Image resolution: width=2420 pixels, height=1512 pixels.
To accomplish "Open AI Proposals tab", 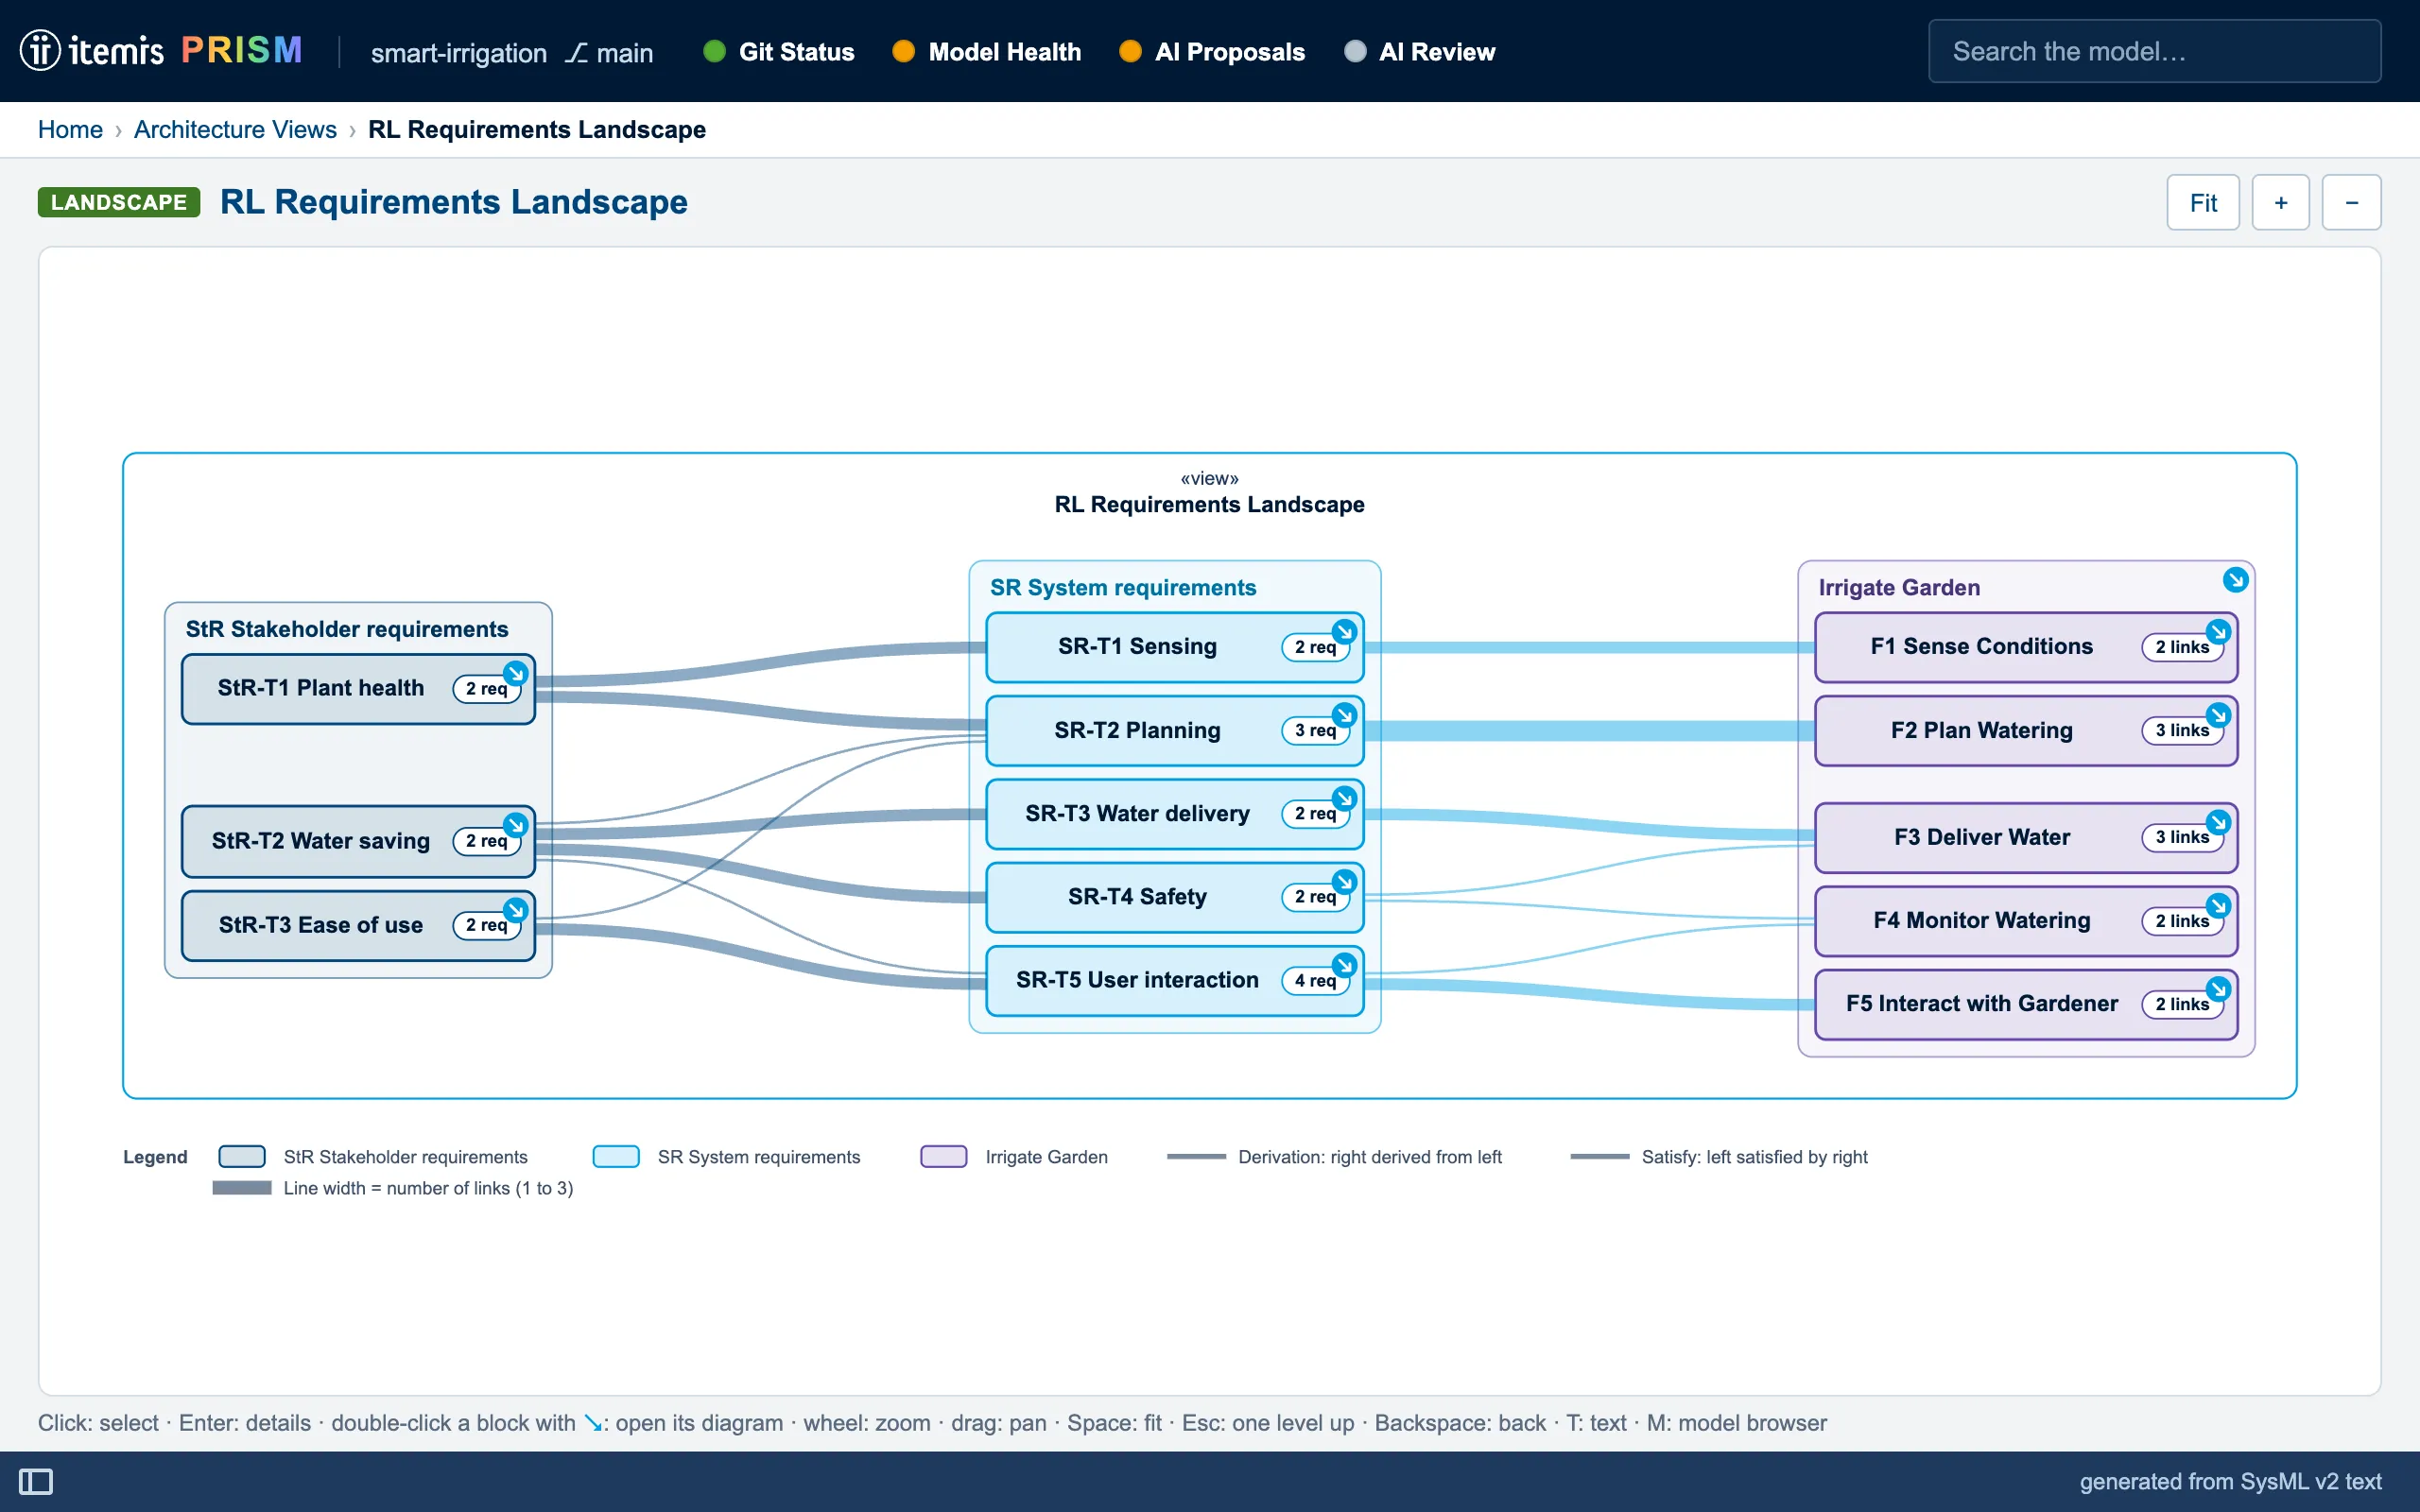I will point(1212,52).
